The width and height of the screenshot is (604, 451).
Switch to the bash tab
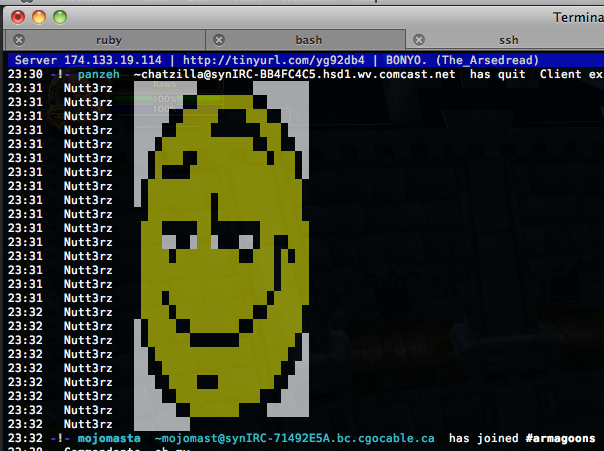[x=305, y=40]
